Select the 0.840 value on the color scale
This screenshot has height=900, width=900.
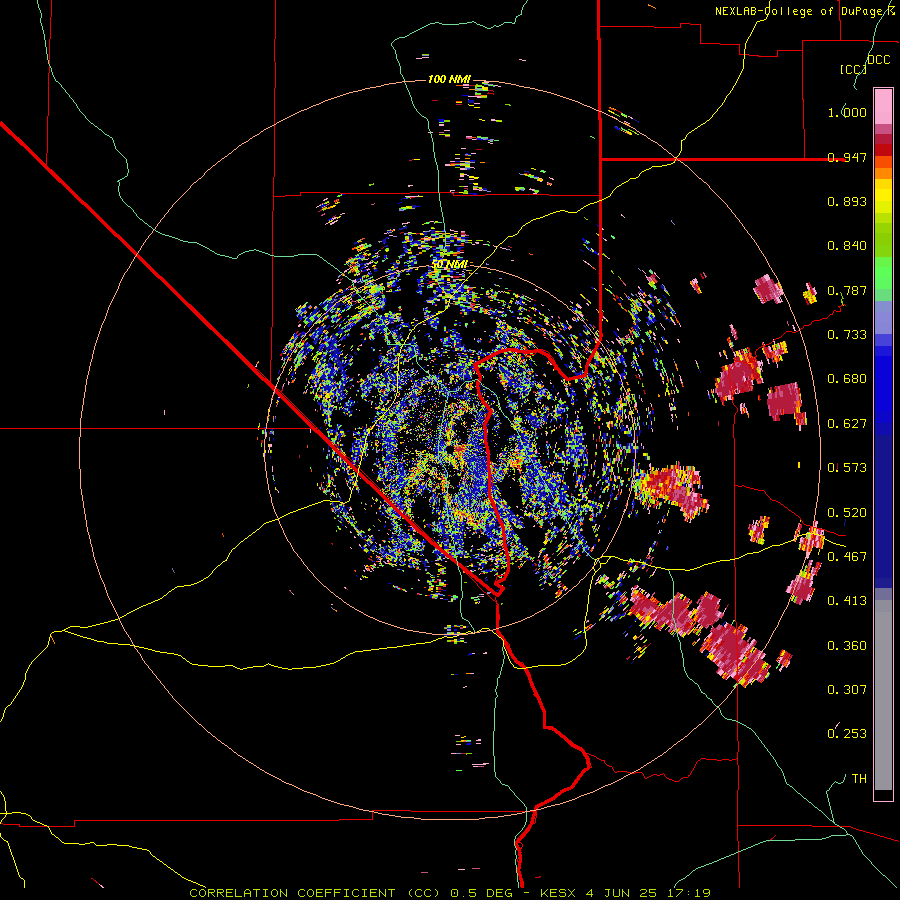point(847,246)
